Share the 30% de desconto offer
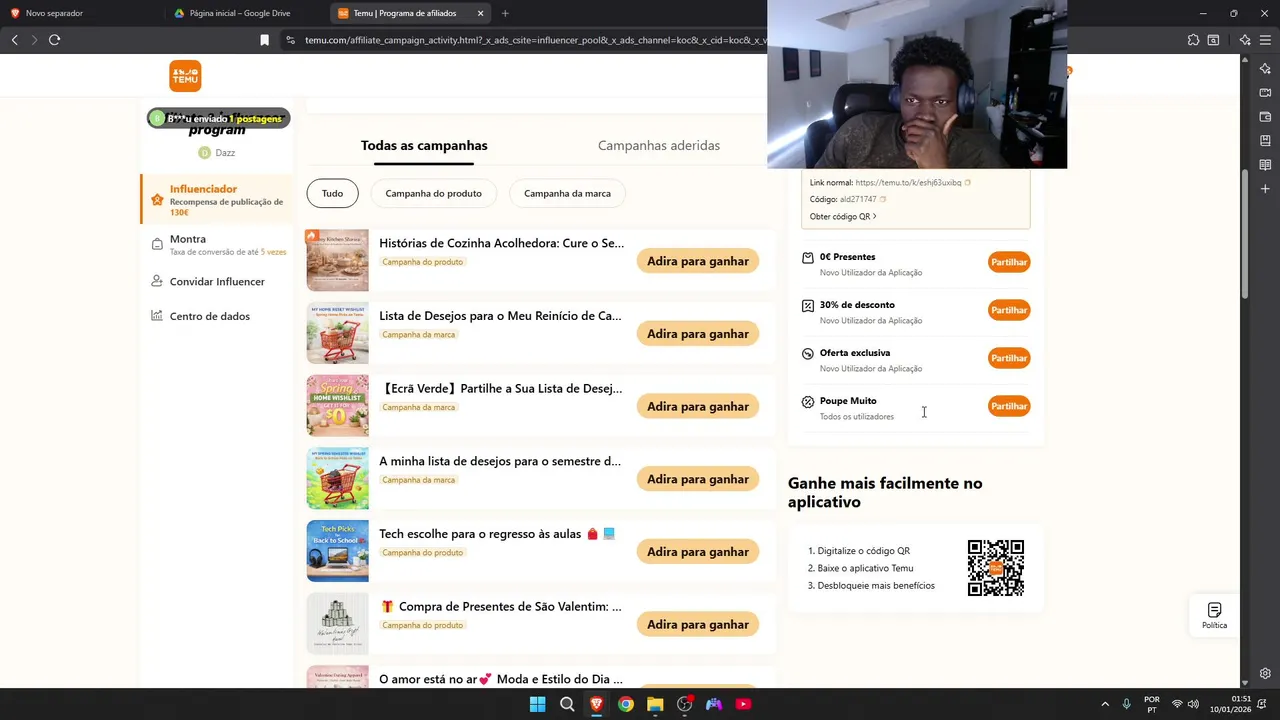The width and height of the screenshot is (1280, 720). [1009, 310]
